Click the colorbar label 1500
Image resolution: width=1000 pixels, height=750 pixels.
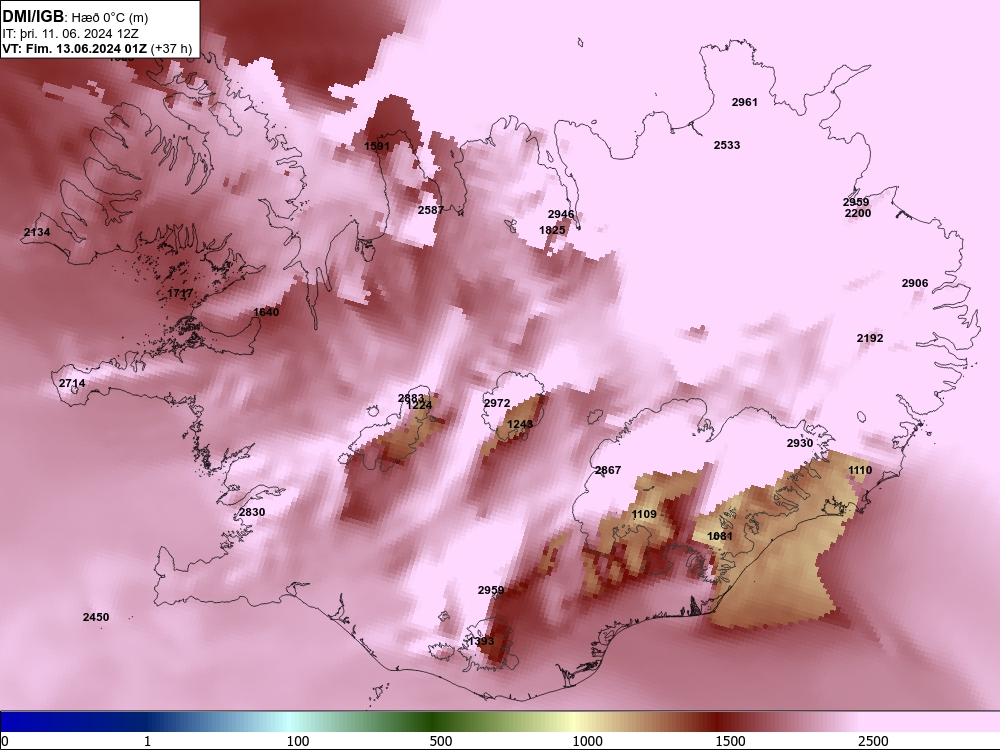(x=730, y=741)
